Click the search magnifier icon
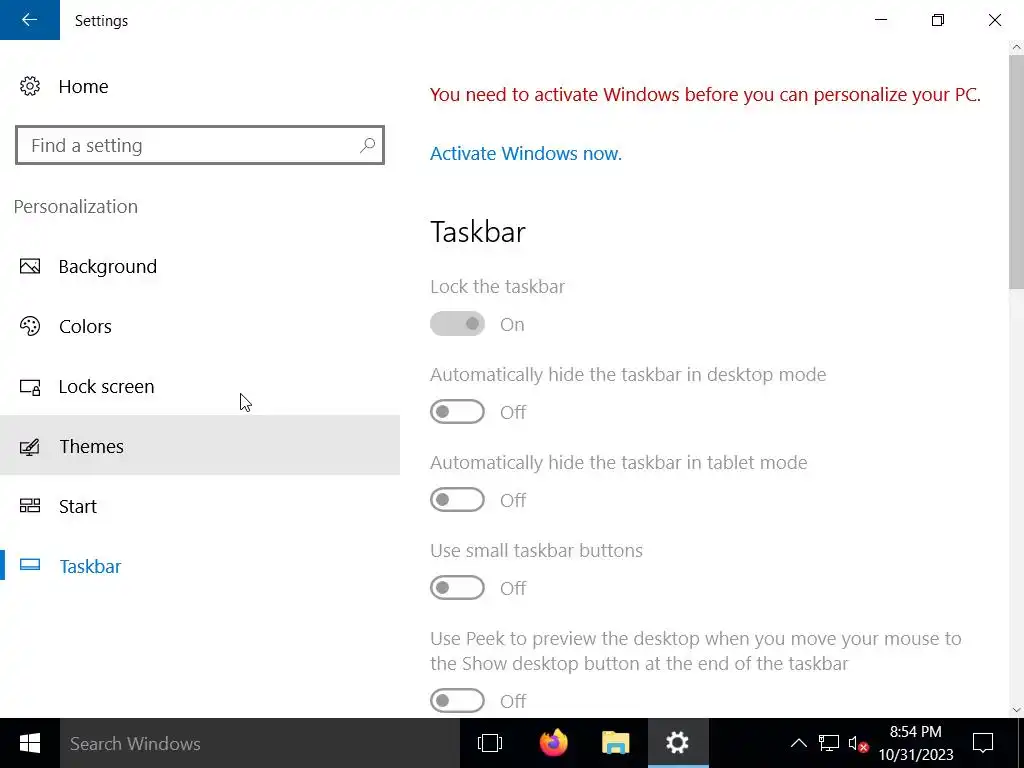1024x768 pixels. tap(368, 145)
